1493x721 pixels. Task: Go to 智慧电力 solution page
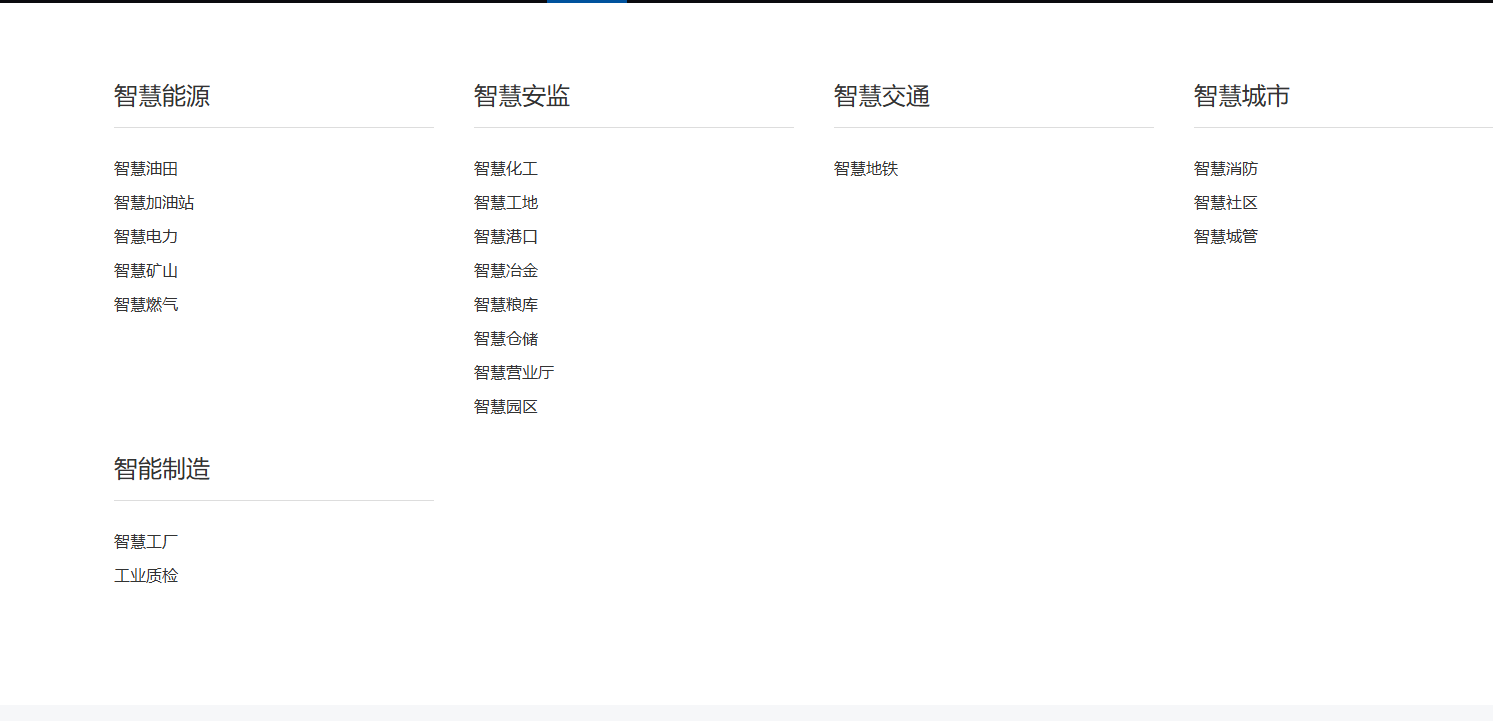(x=146, y=237)
